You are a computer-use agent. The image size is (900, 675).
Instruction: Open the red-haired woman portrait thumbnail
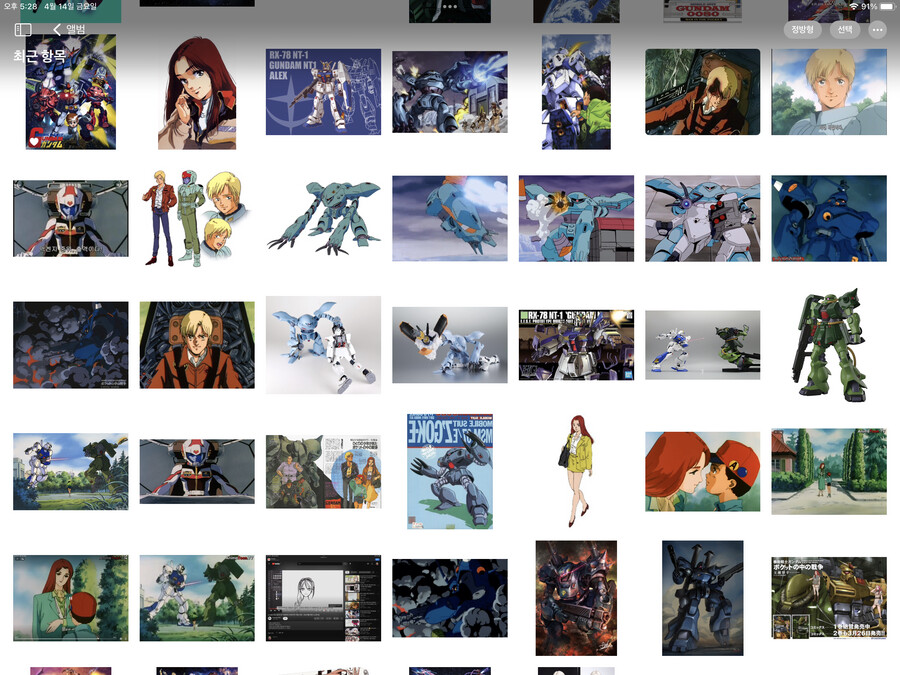point(197,92)
